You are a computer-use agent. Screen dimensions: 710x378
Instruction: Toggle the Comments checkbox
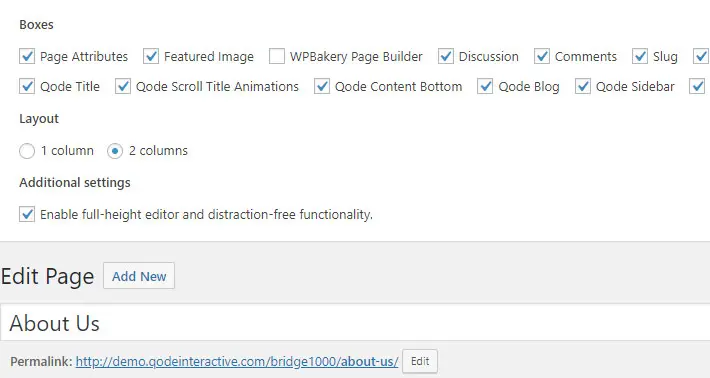(x=542, y=57)
